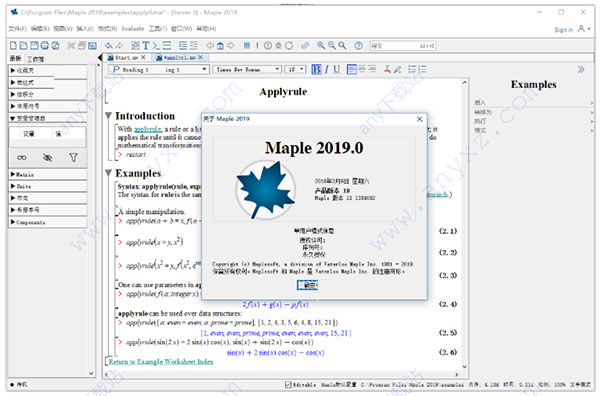This screenshot has height=396, width=600.
Task: Open the Window (W) menu
Action: [182, 29]
